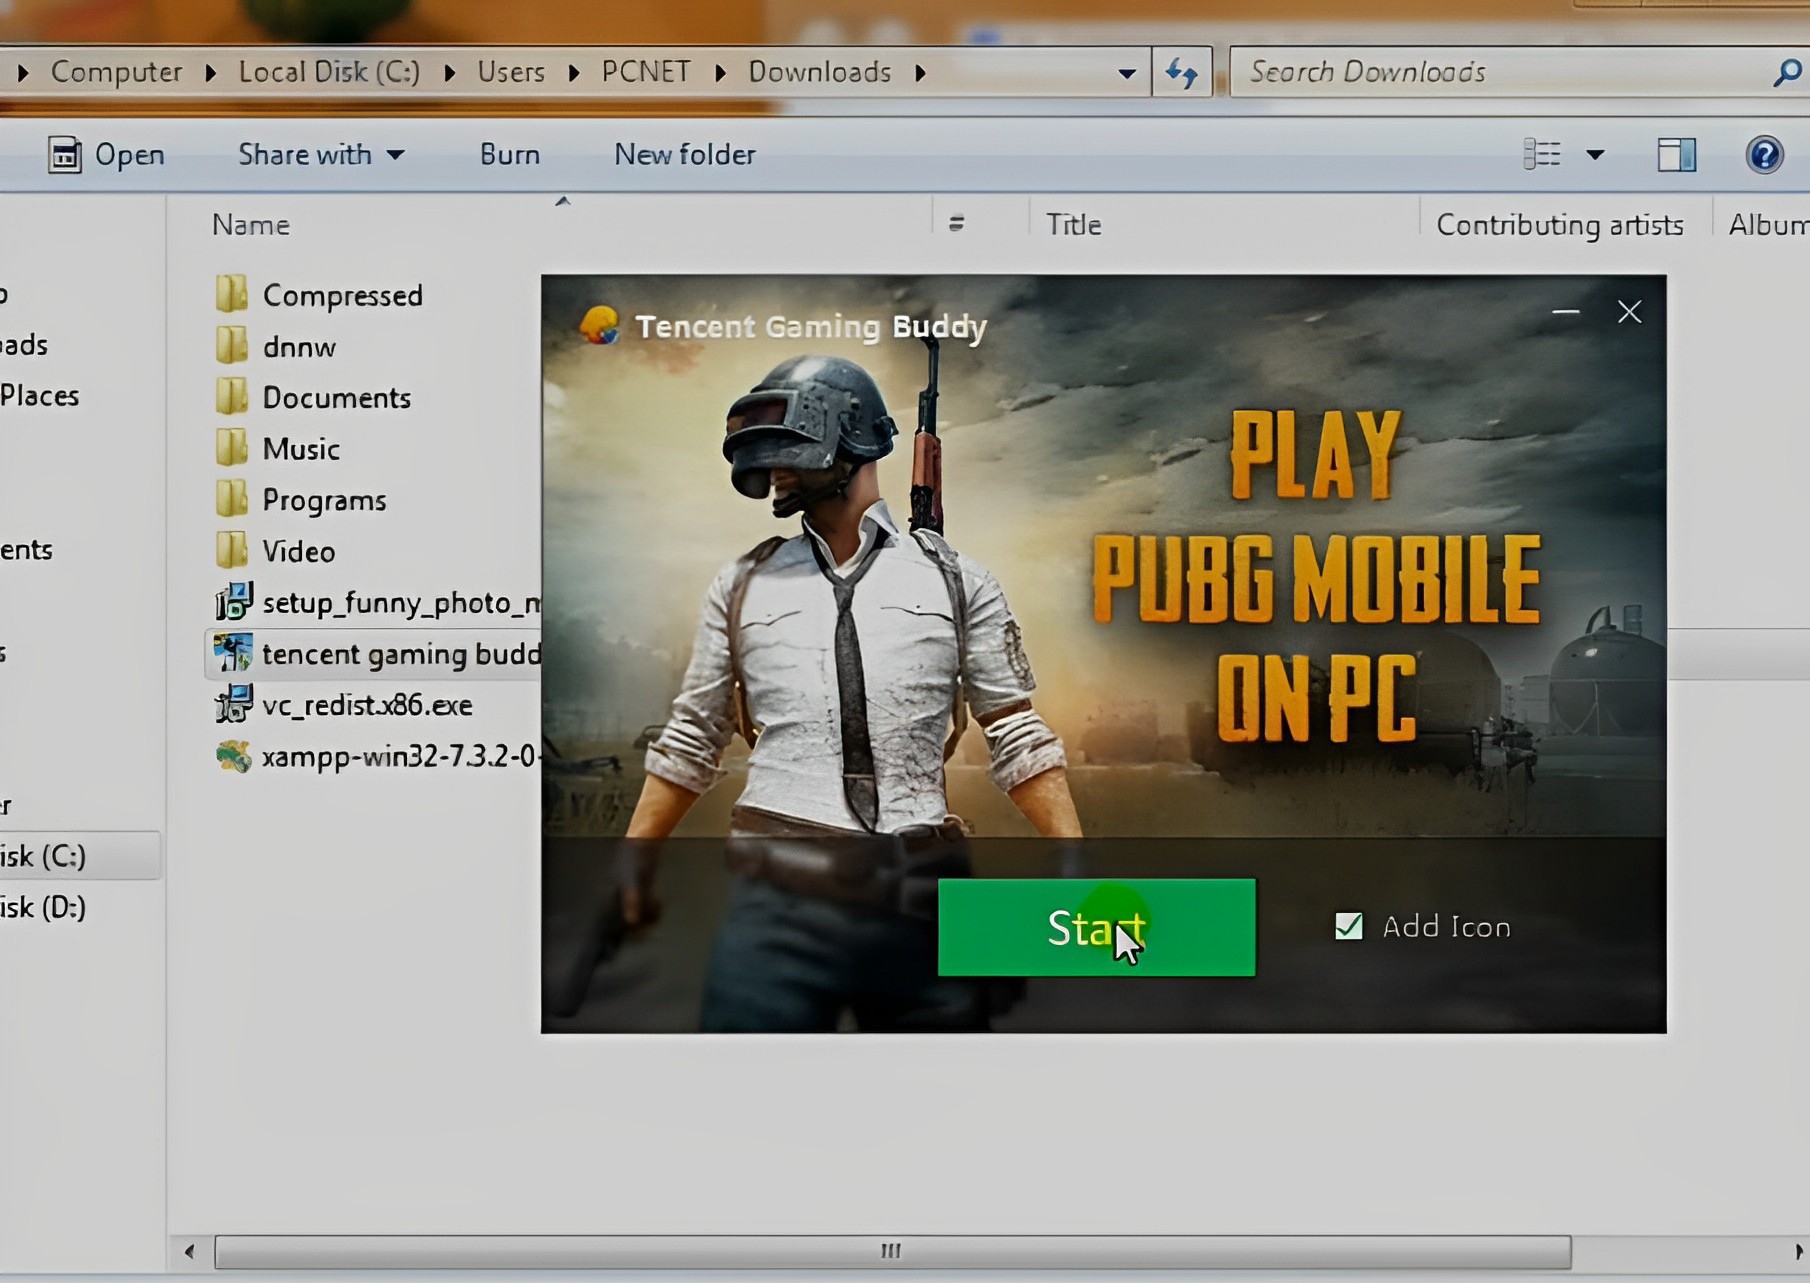Open Places entry in navigation pane
The height and width of the screenshot is (1283, 1810).
tap(39, 395)
